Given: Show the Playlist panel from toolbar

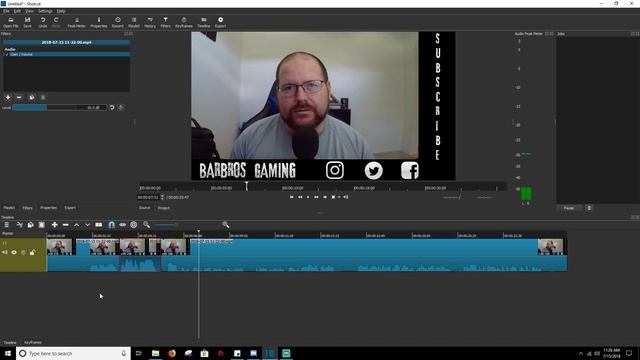Looking at the screenshot, I should [133, 22].
